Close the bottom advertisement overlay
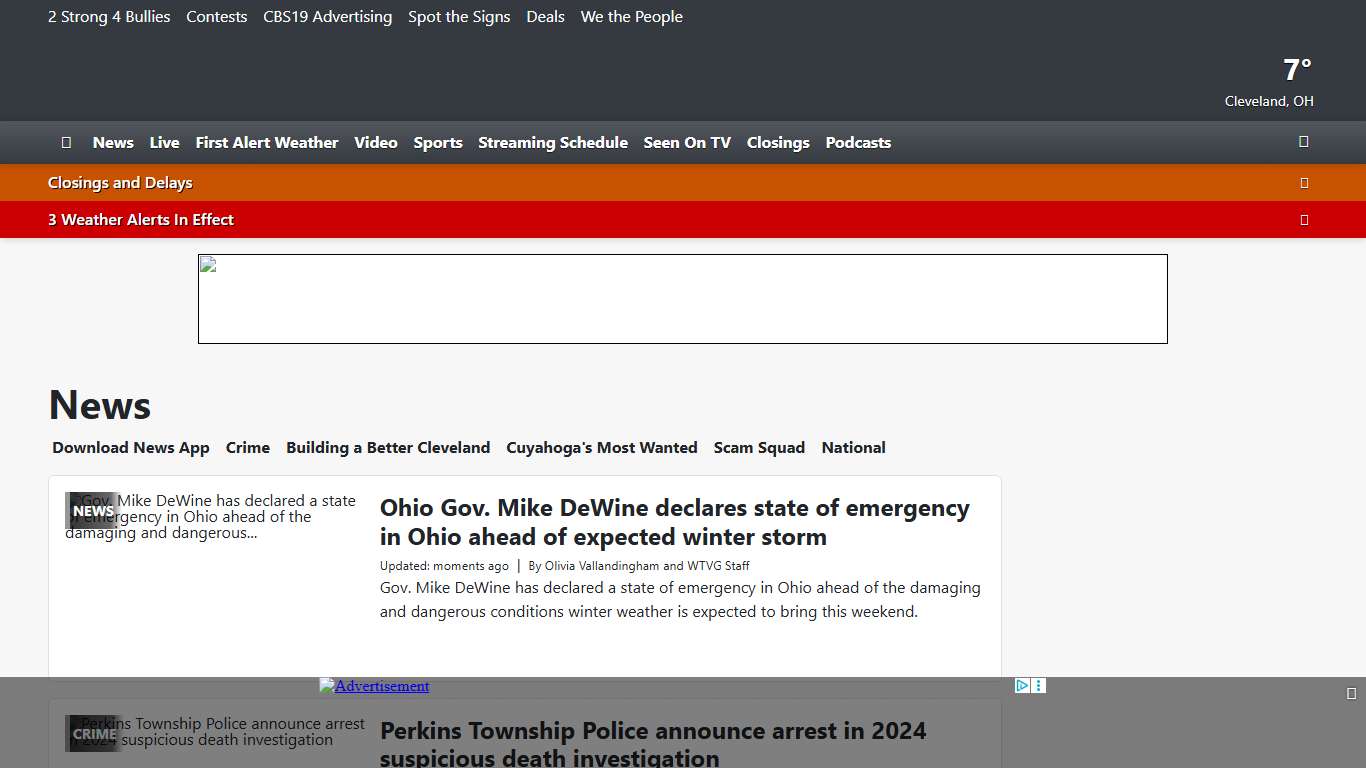 click(x=1351, y=694)
